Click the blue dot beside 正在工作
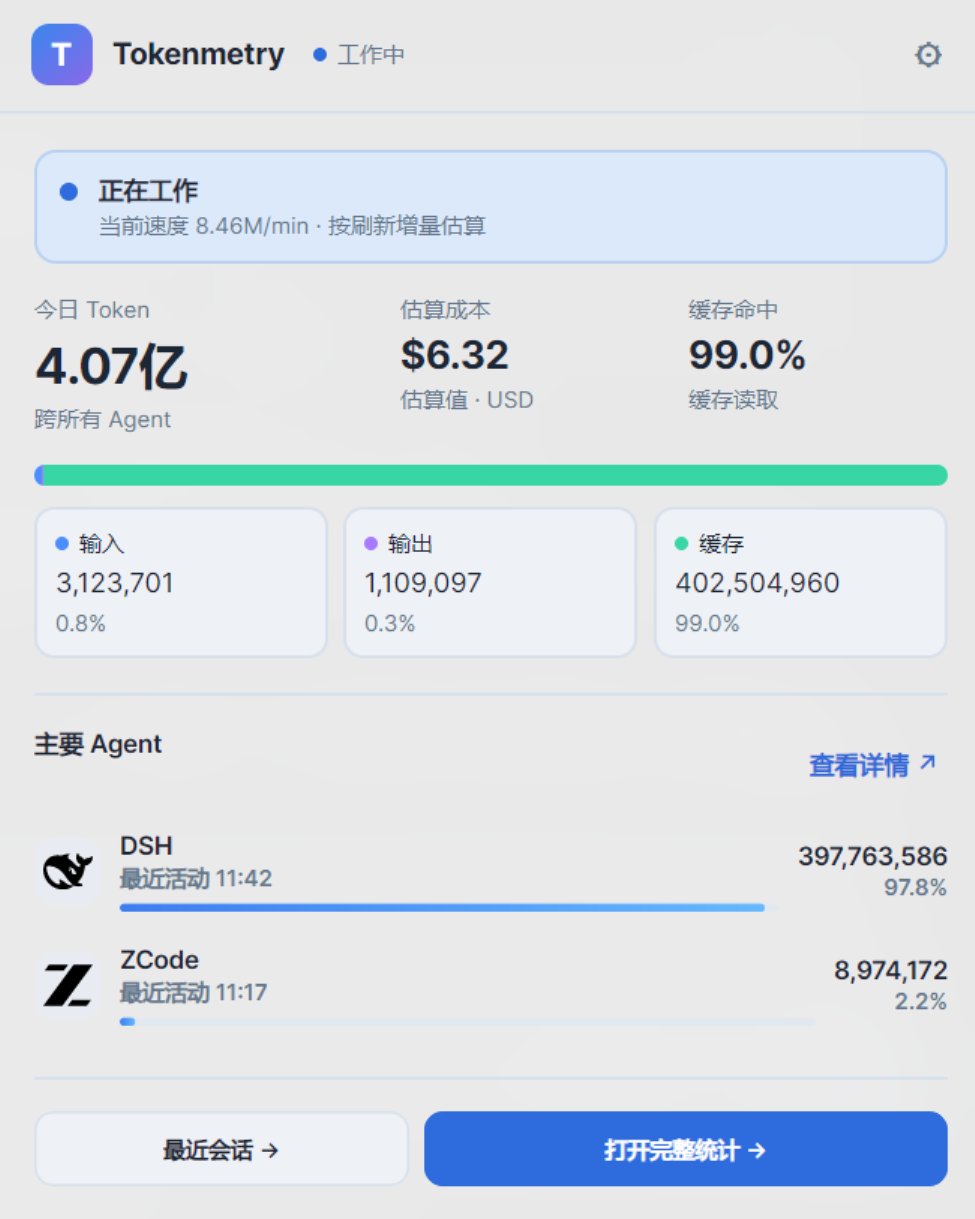 pos(69,191)
